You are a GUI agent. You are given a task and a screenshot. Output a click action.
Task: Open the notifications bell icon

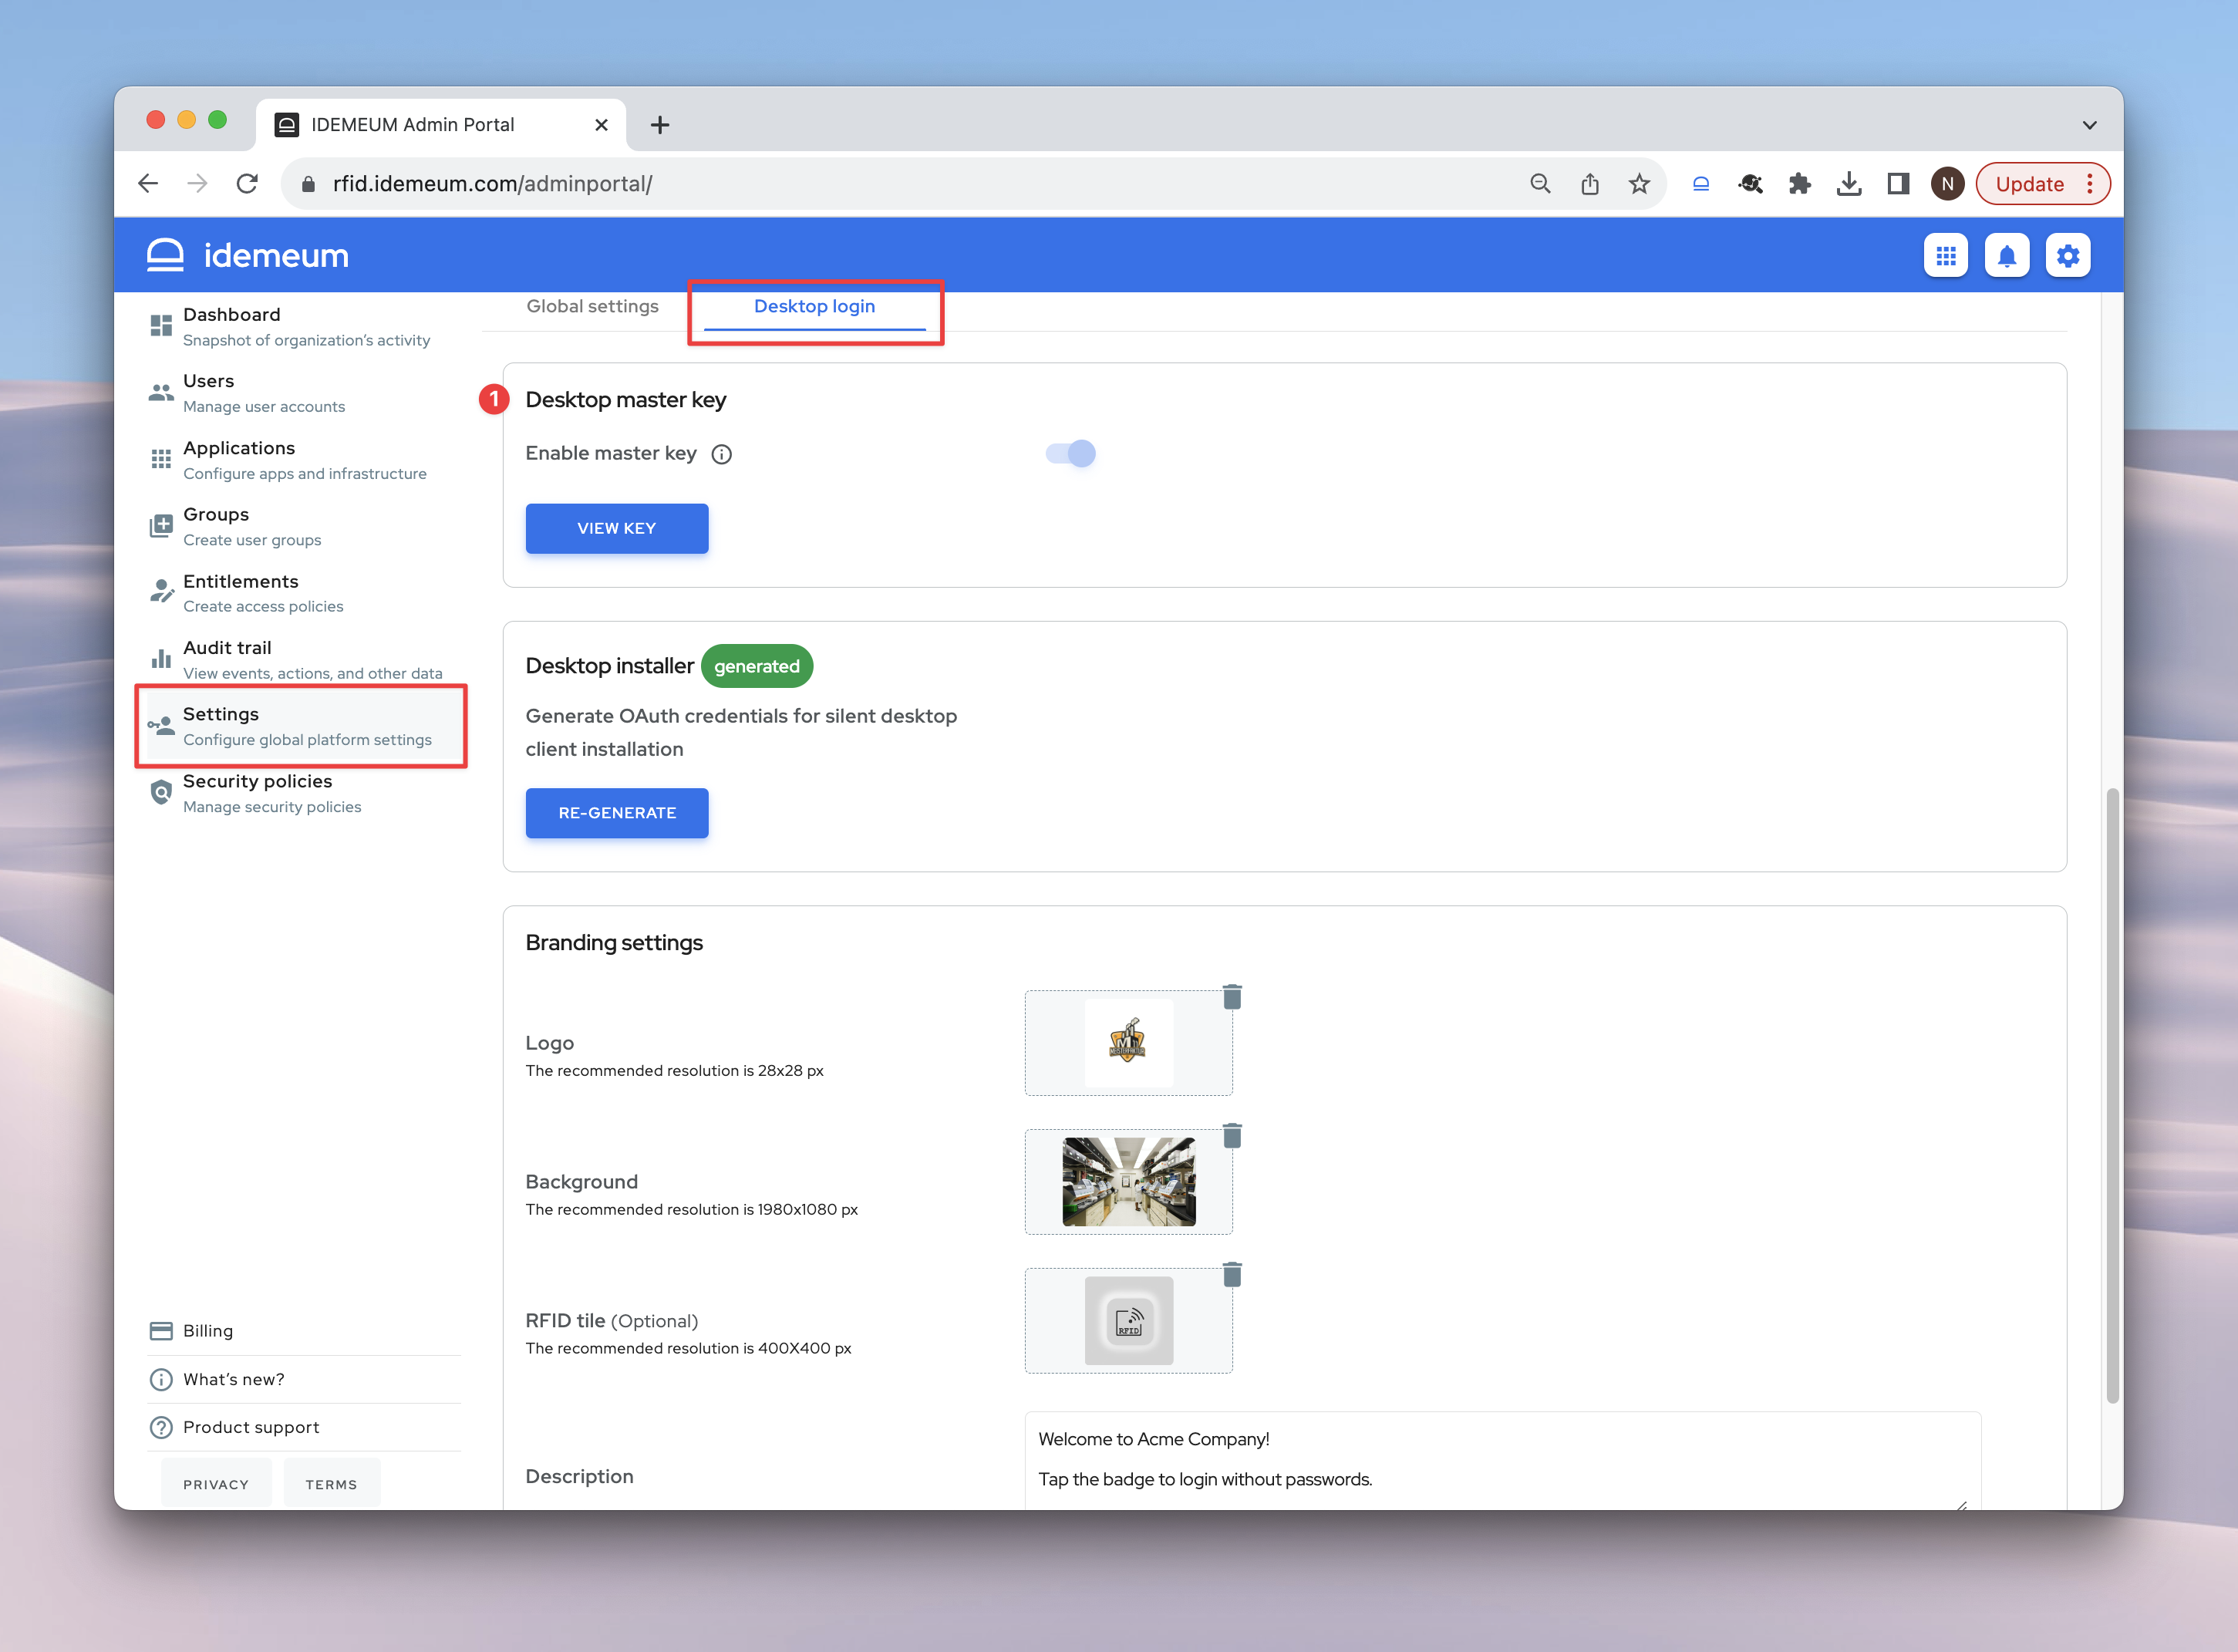(2006, 256)
